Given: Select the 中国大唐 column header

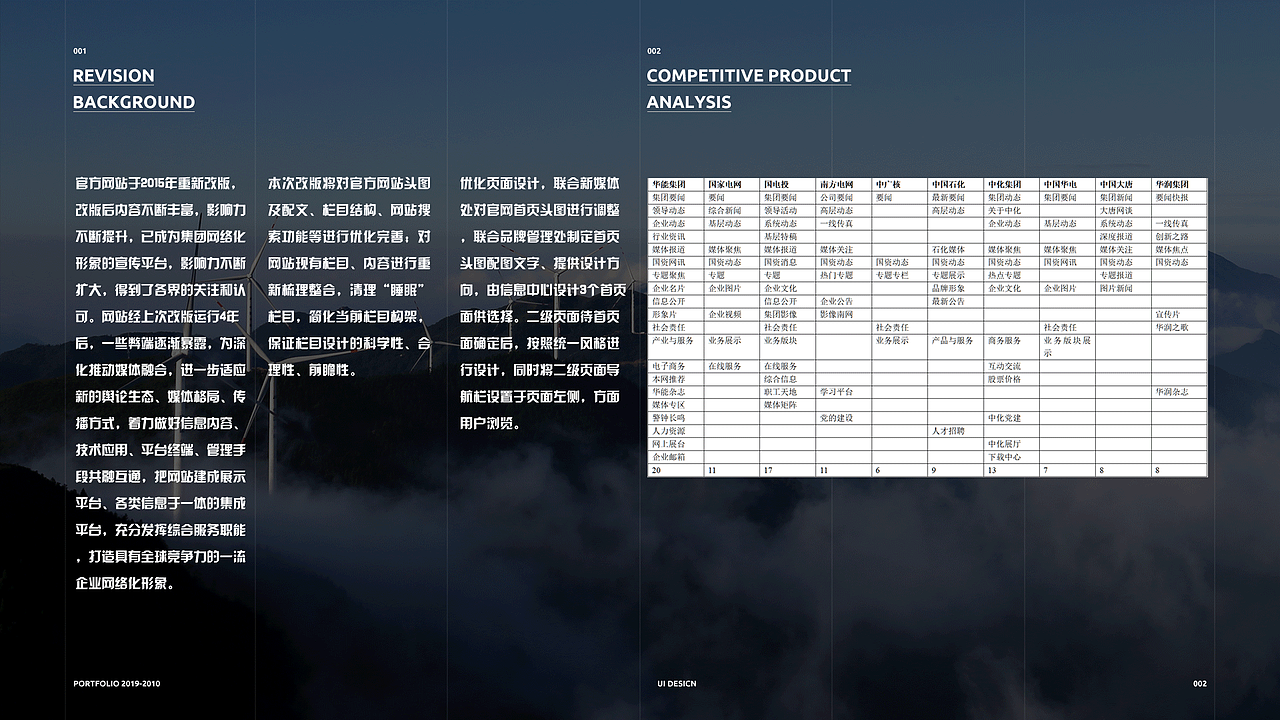Looking at the screenshot, I should 1123,184.
